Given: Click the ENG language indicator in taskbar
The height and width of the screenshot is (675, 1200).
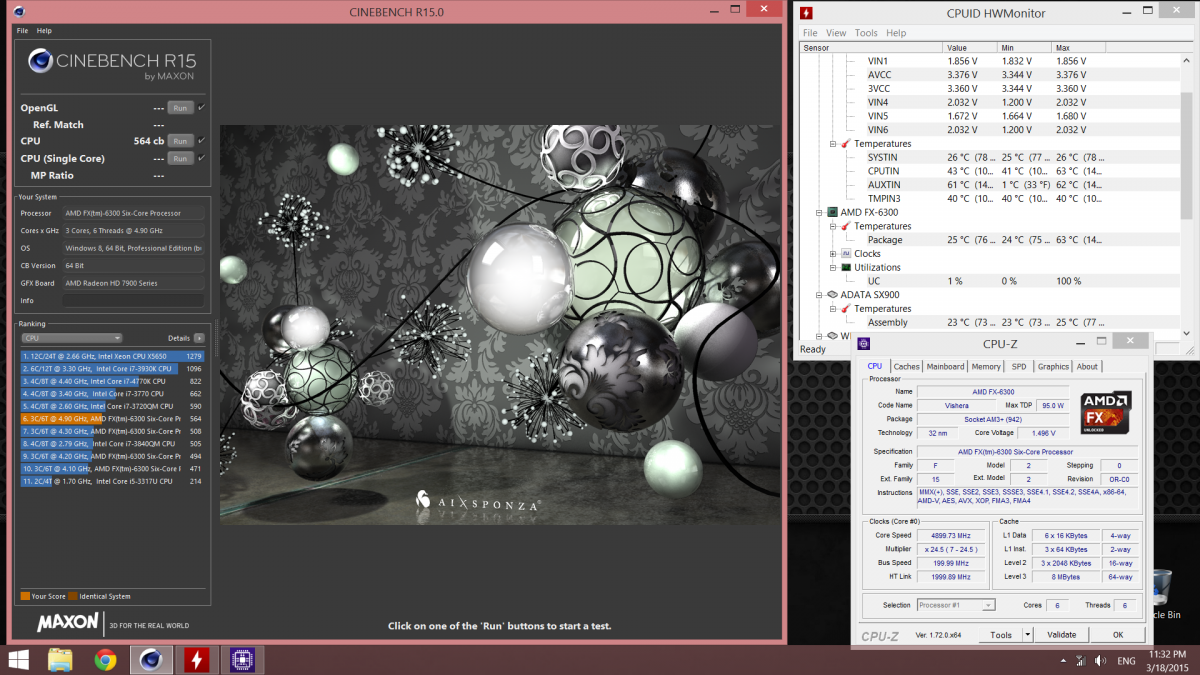Looking at the screenshot, I should (x=1126, y=661).
